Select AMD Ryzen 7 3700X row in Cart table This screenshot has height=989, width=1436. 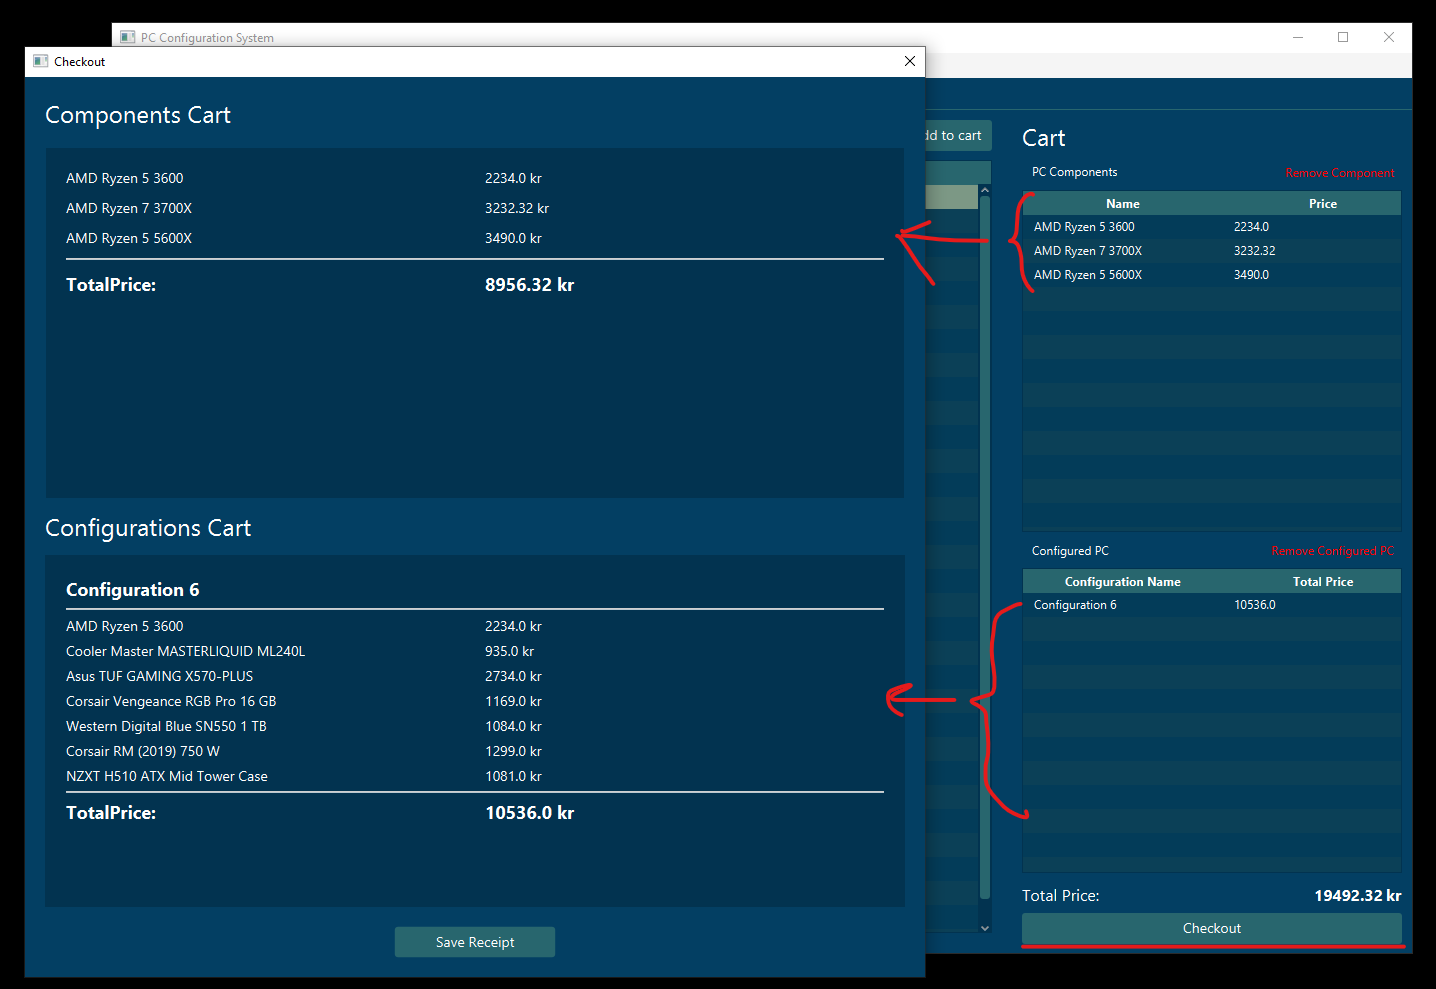[1212, 251]
